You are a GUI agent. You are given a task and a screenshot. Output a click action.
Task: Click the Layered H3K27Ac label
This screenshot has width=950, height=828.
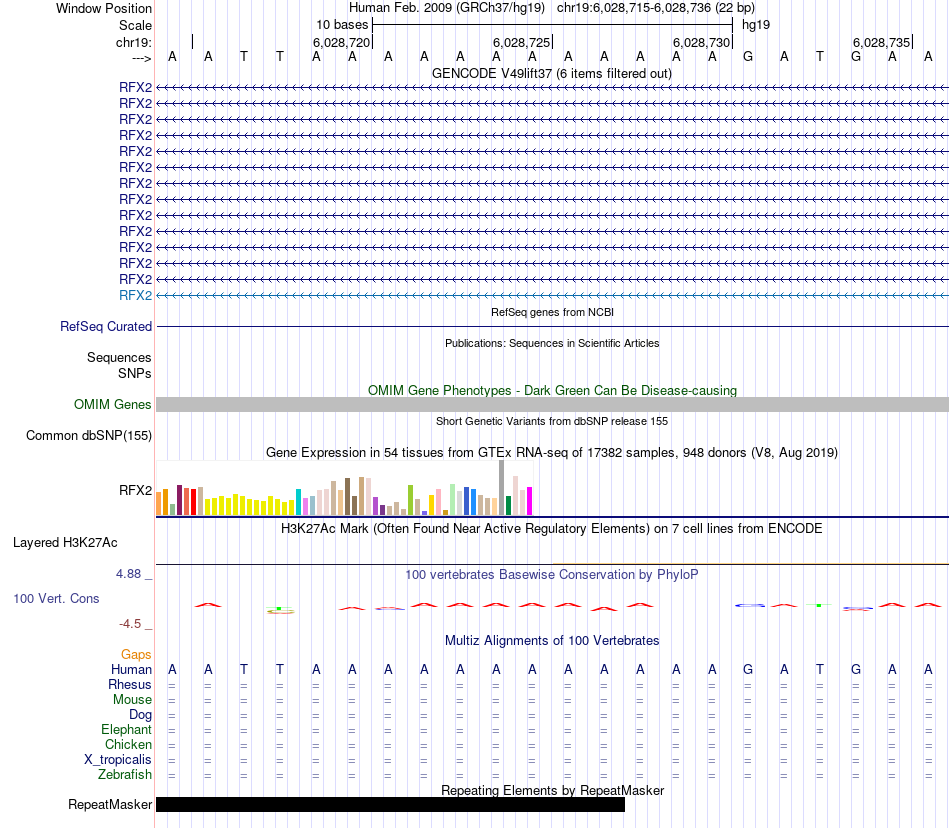pyautogui.click(x=65, y=543)
